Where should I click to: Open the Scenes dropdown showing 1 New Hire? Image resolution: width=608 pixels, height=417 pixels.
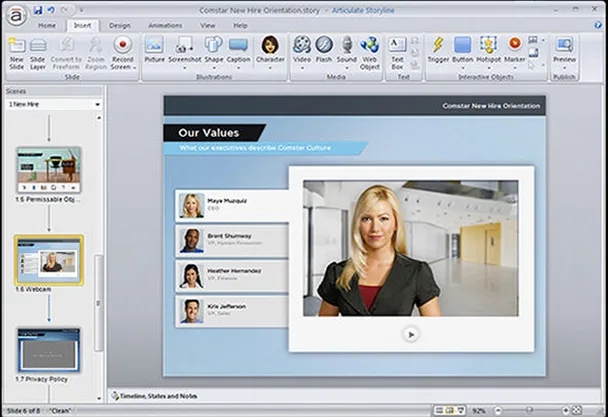click(54, 104)
